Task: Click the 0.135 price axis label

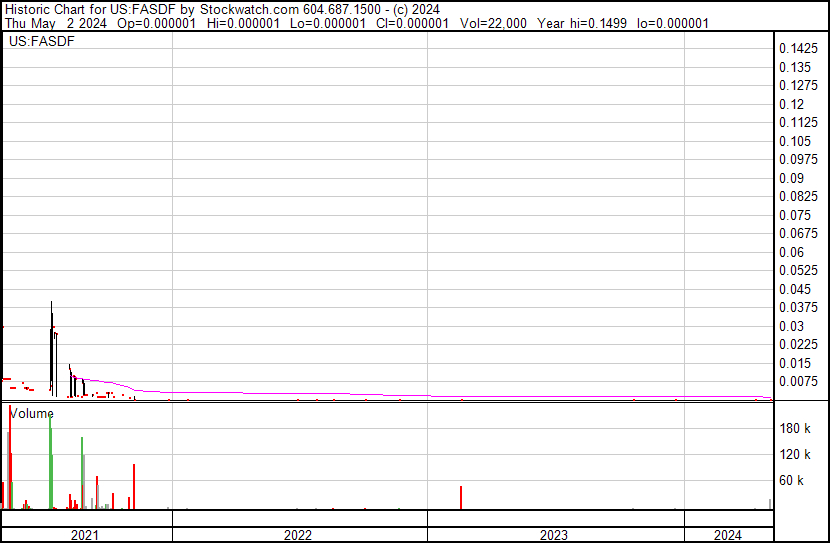Action: [x=795, y=67]
